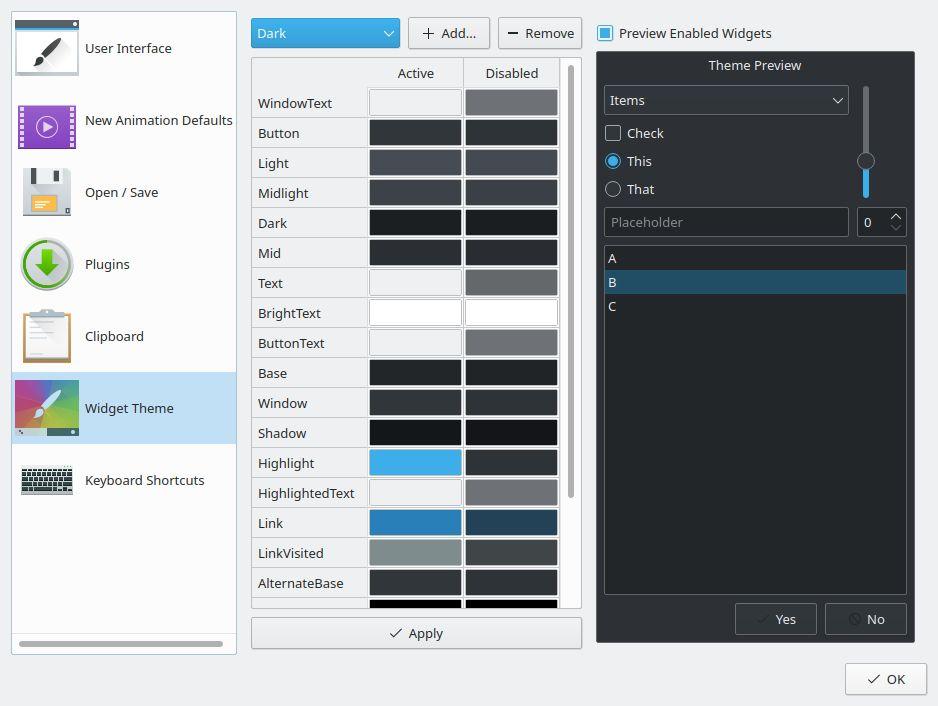The width and height of the screenshot is (938, 706).
Task: Click the OK button
Action: [886, 679]
